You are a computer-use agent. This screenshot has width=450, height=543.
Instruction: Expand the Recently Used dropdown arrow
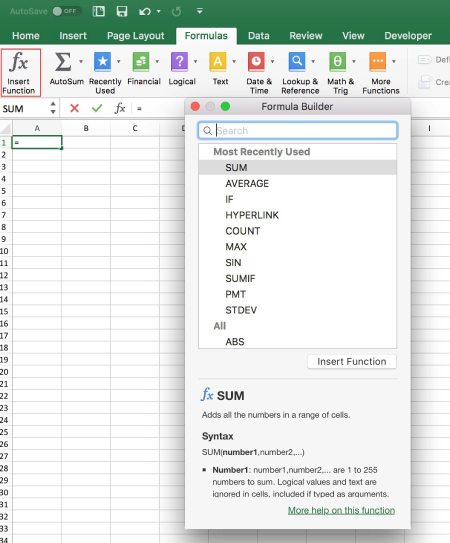[x=118, y=61]
